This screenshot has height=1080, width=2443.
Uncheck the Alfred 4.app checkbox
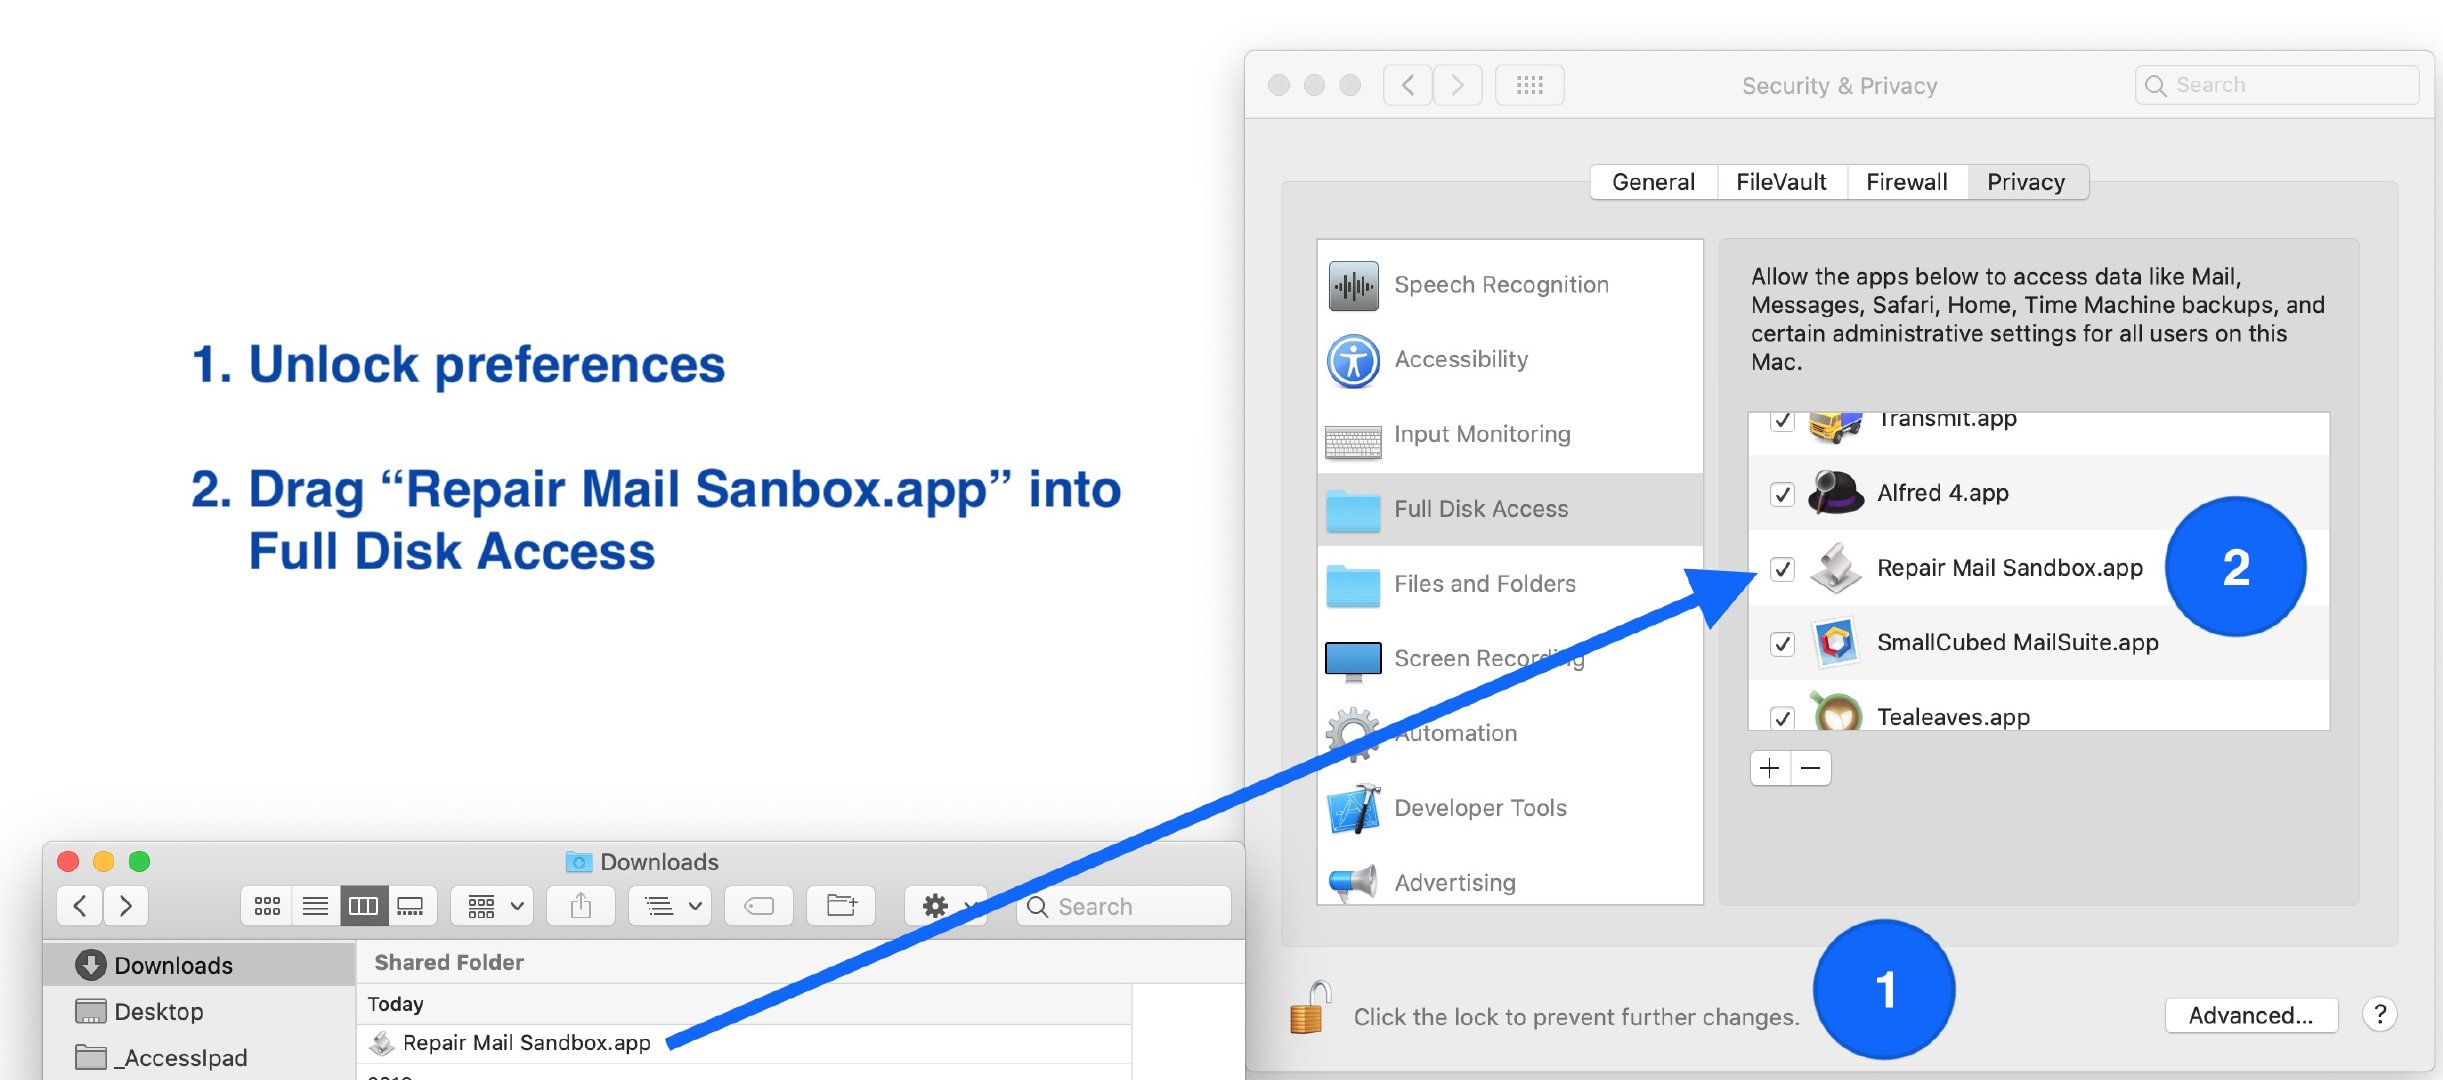point(1782,494)
